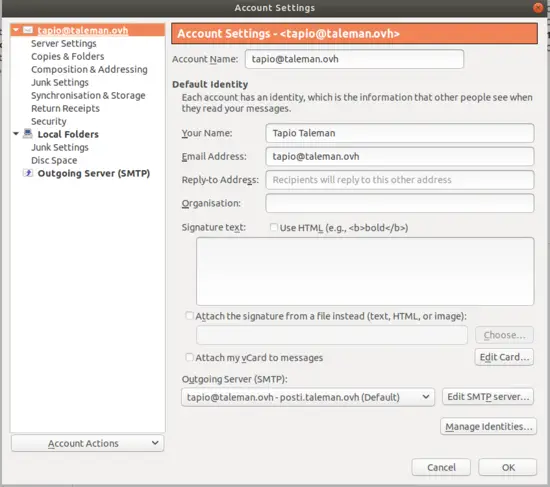The image size is (550, 487).
Task: Click the Cancel button
Action: tap(441, 467)
